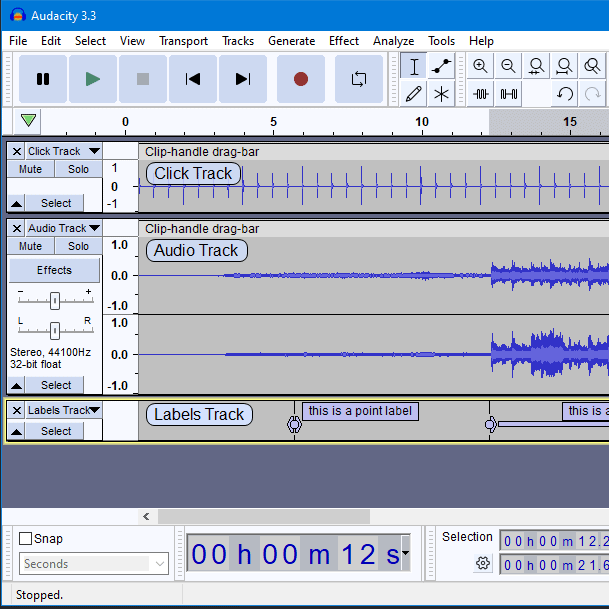Open the time display format dropdown arrow
Image resolution: width=609 pixels, height=609 pixels.
[x=405, y=553]
